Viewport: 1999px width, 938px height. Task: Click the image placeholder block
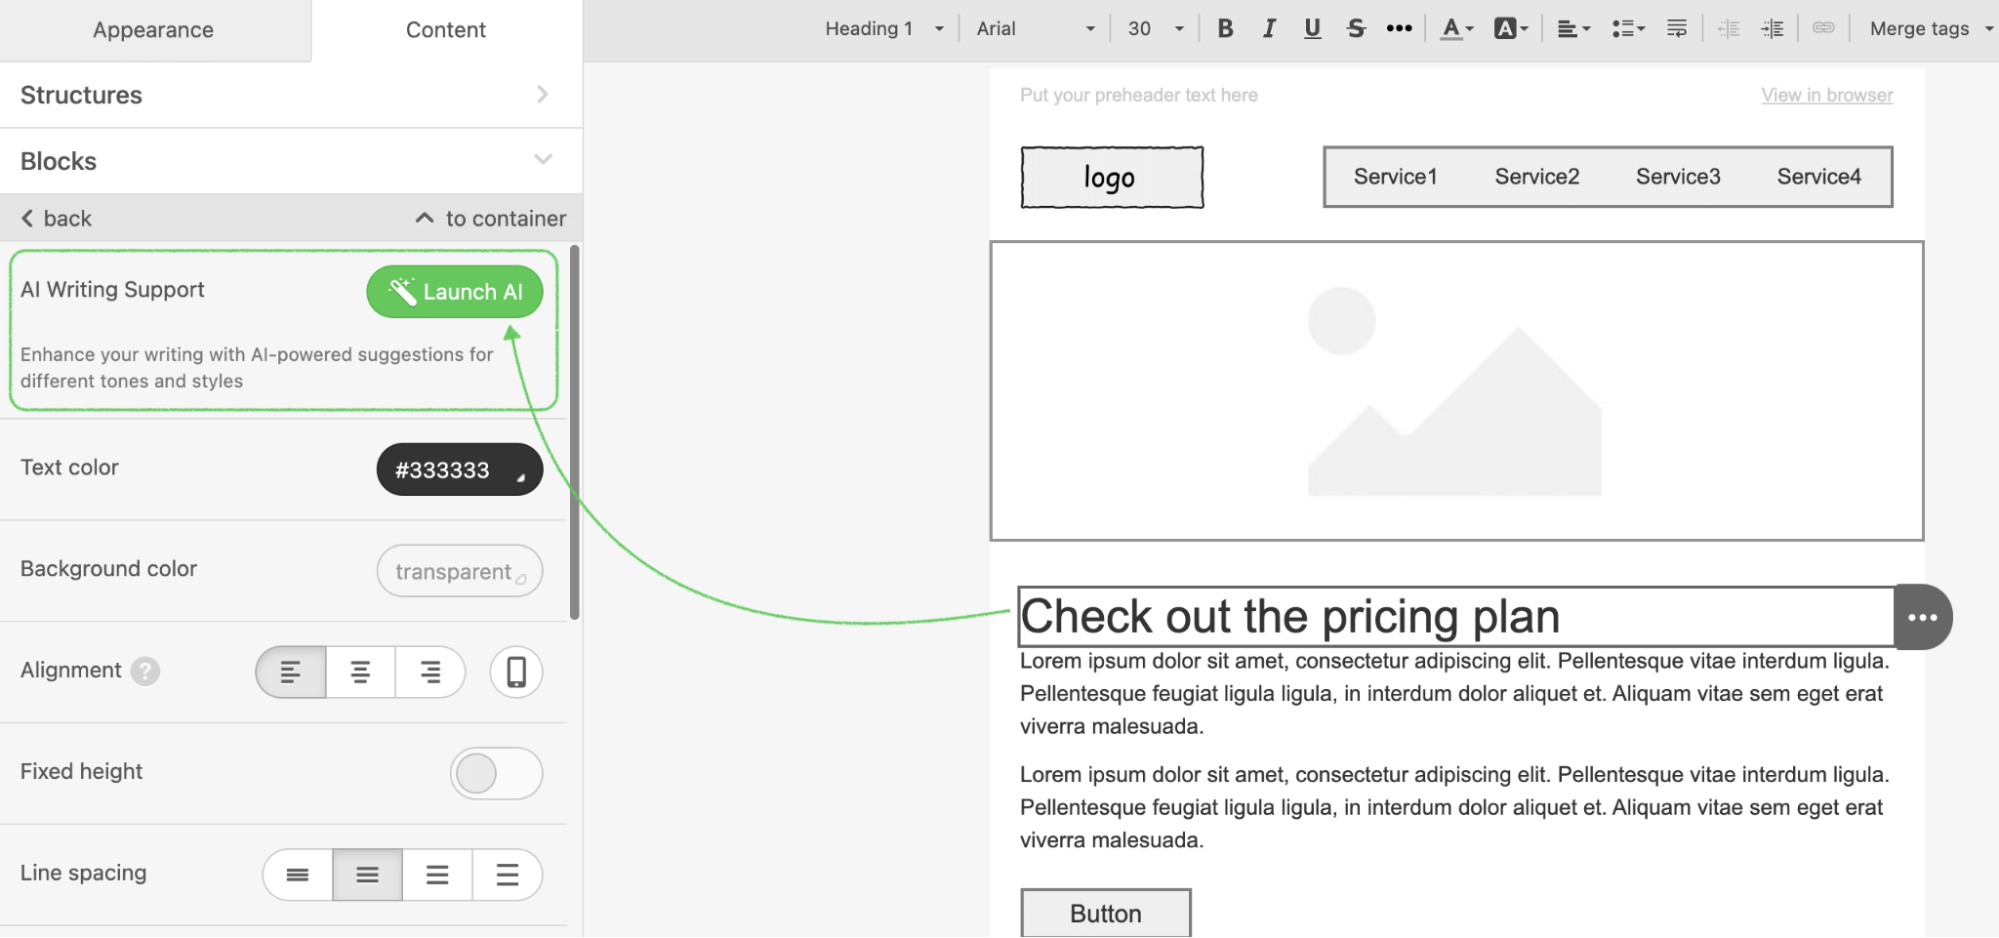pyautogui.click(x=1456, y=391)
